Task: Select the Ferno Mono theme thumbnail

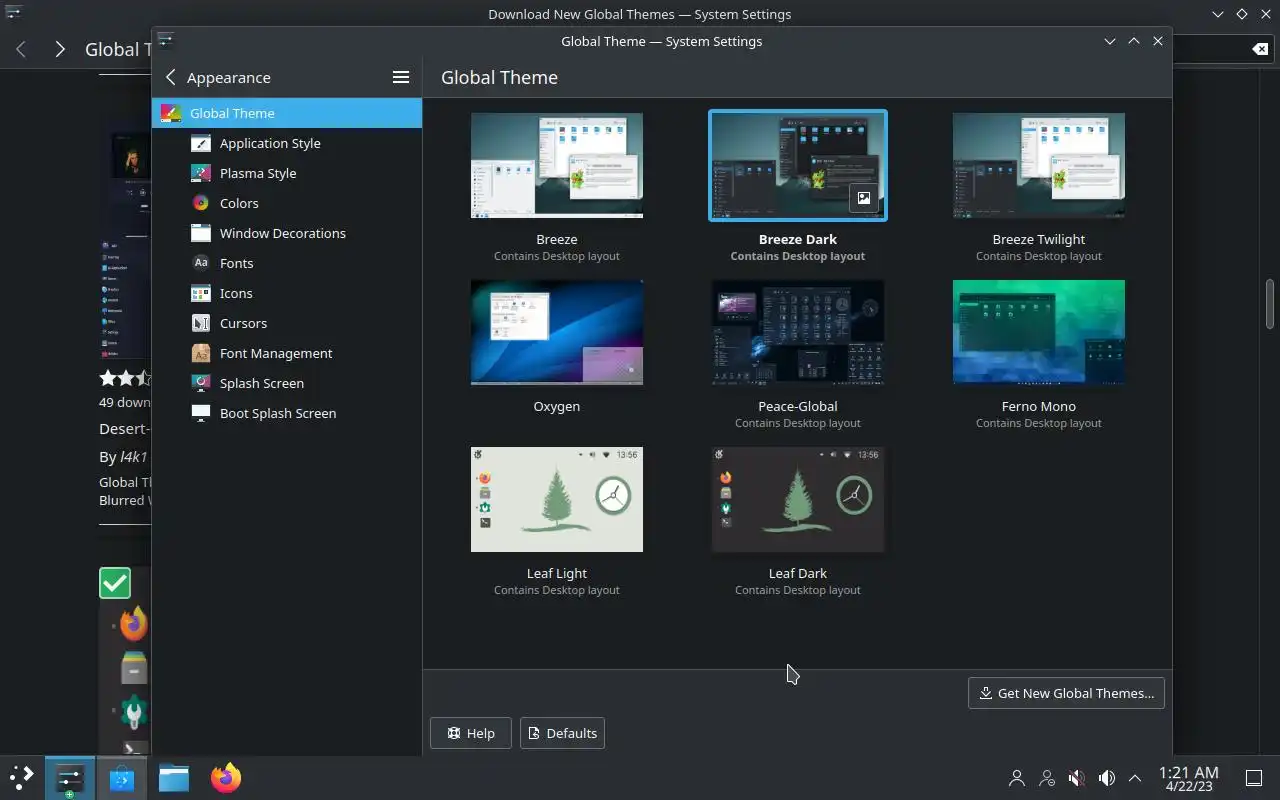Action: pyautogui.click(x=1039, y=332)
